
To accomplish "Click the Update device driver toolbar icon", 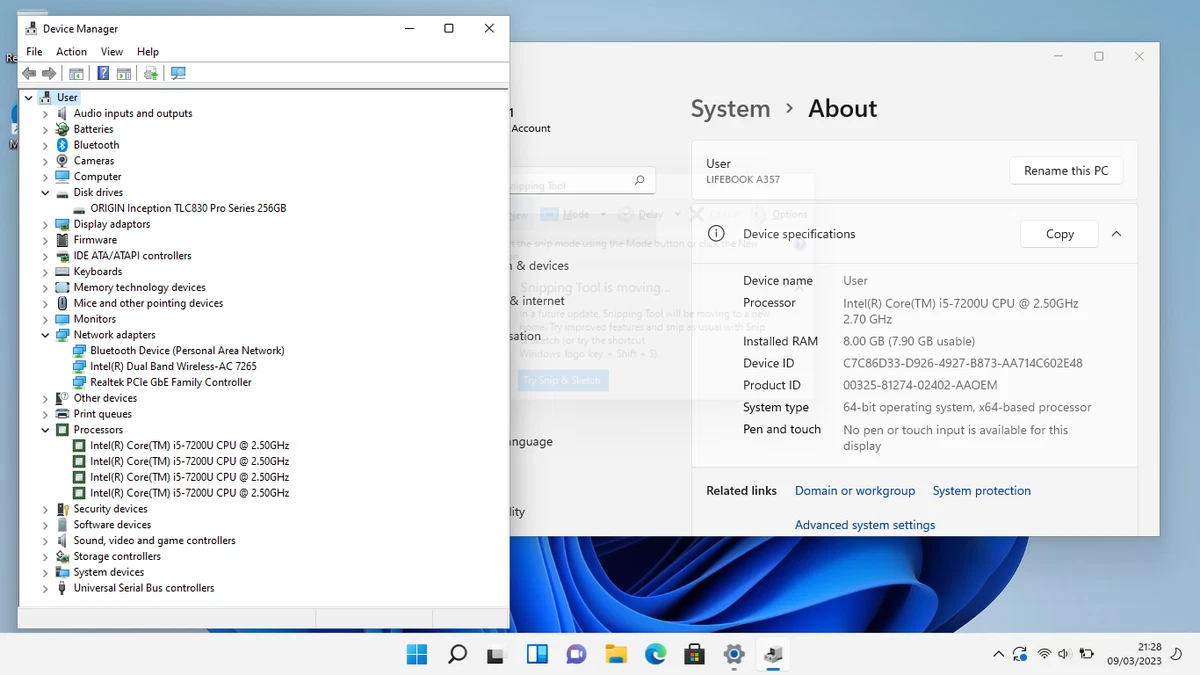I will 150,73.
